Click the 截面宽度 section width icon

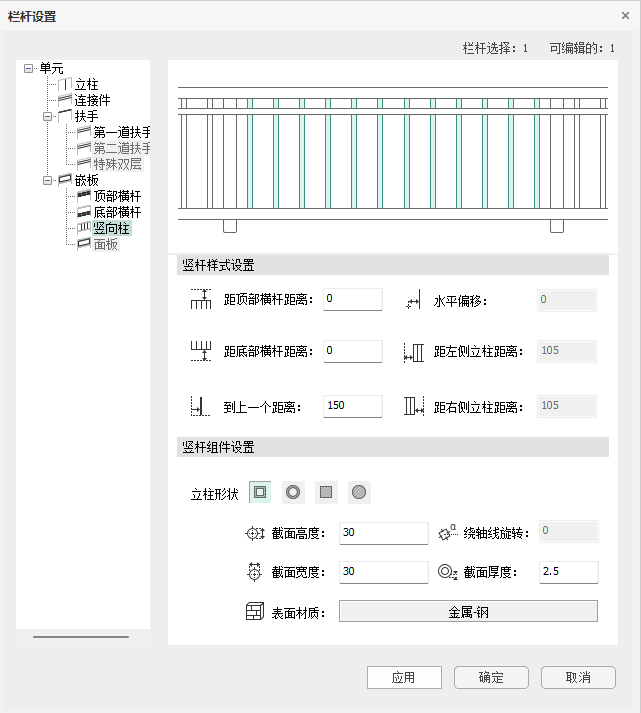[255, 572]
